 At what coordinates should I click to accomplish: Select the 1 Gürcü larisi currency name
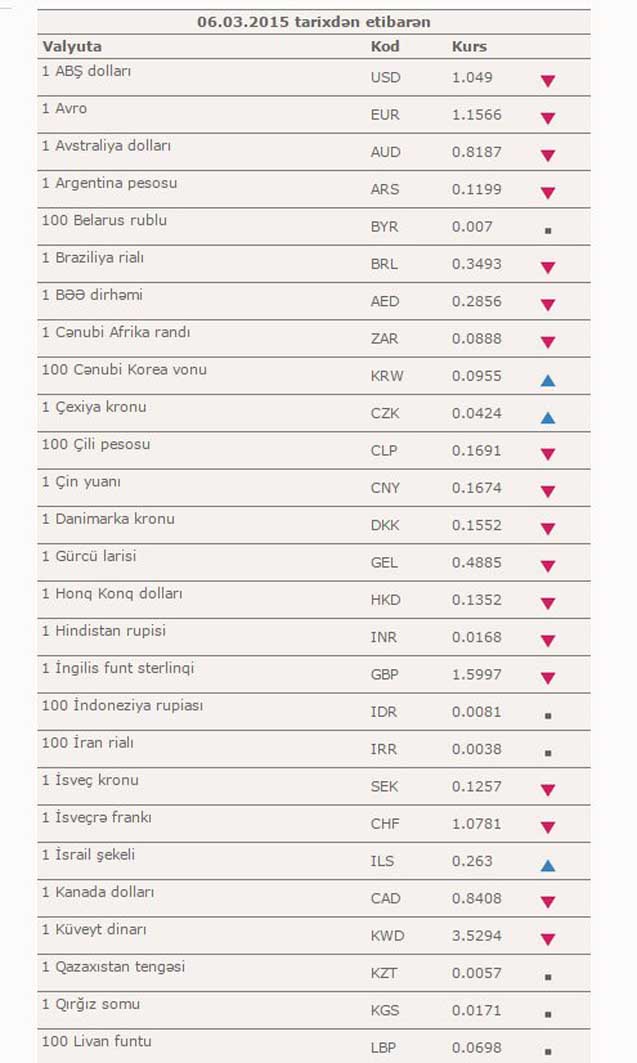(x=89, y=556)
